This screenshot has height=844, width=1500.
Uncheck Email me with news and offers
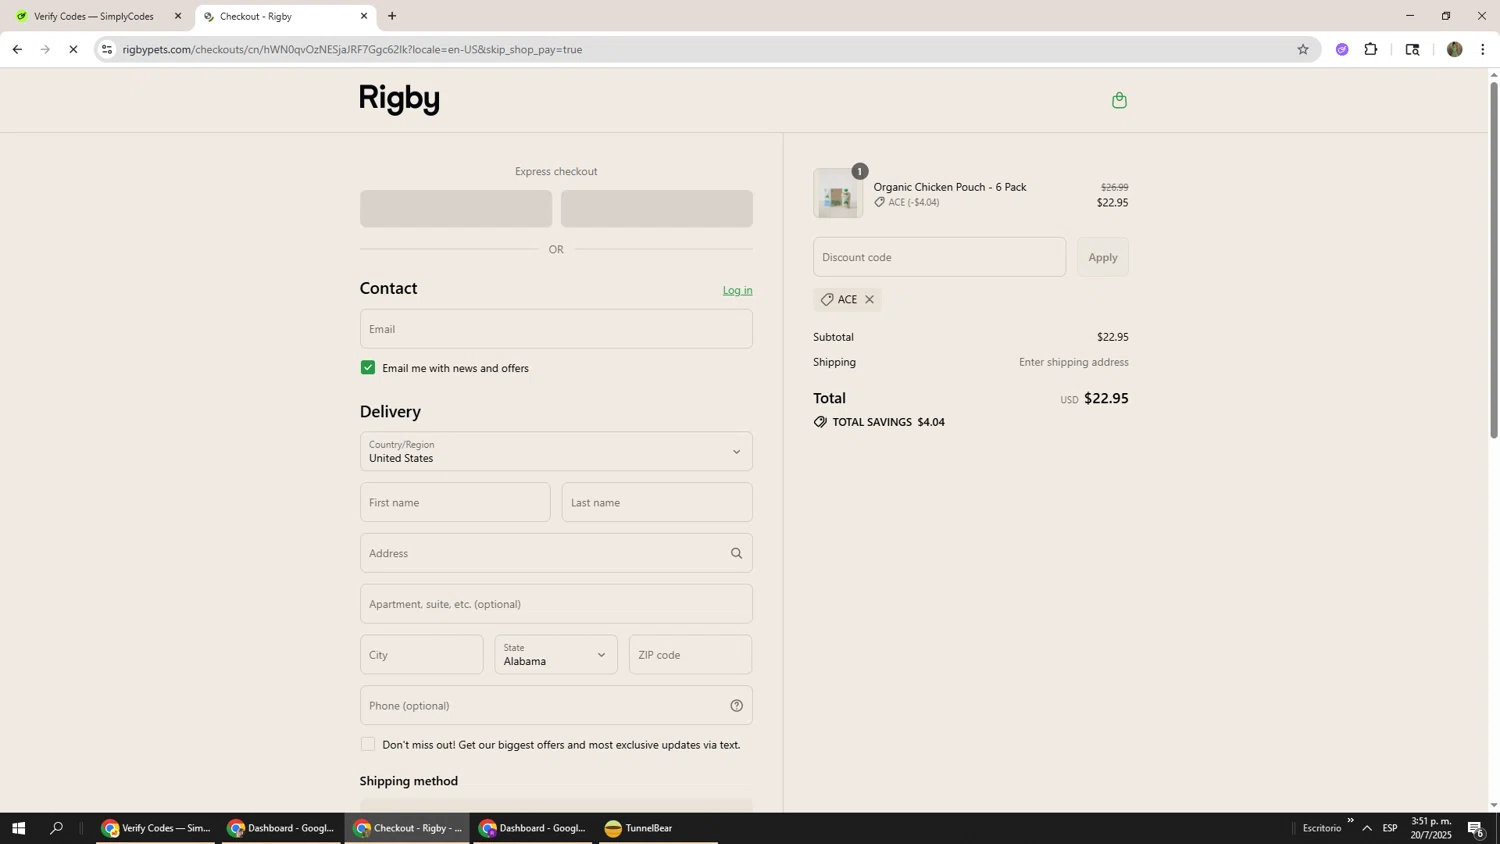pyautogui.click(x=368, y=368)
